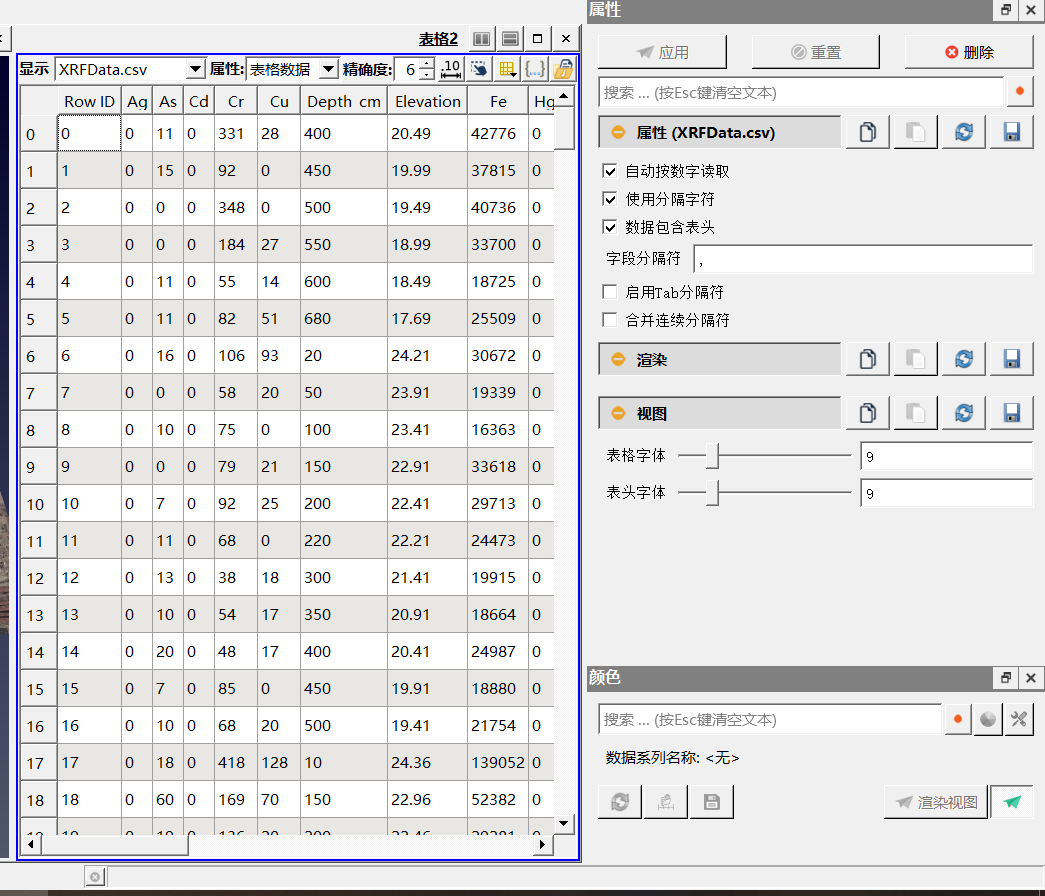1045x896 pixels.
Task: Paste into the 属性 (XRFData.csv) section
Action: coord(916,132)
